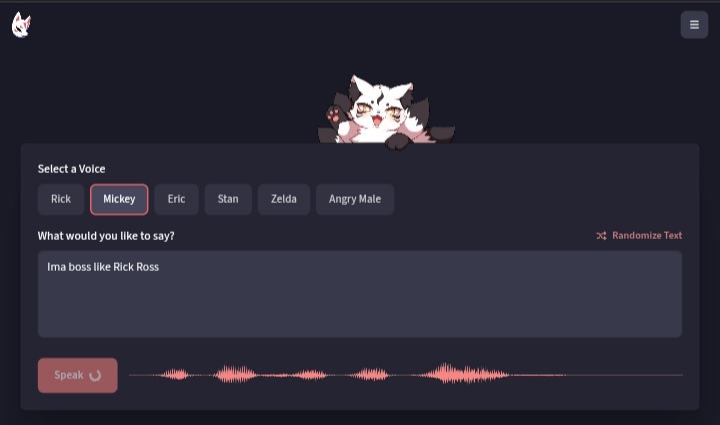Seek to the largest waveform peak

[445, 374]
